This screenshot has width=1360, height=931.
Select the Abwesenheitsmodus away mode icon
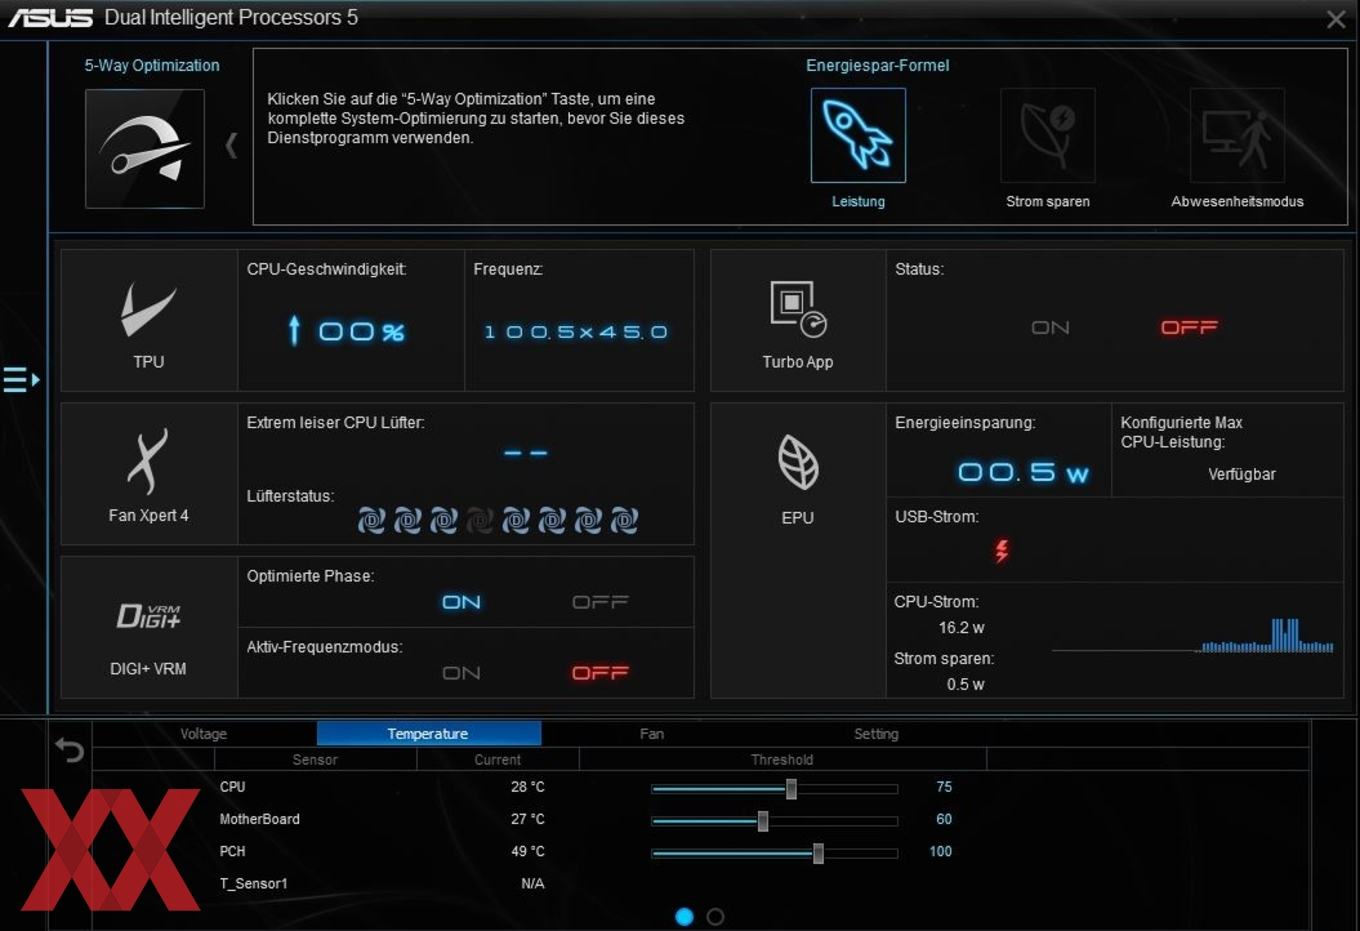tap(1237, 135)
